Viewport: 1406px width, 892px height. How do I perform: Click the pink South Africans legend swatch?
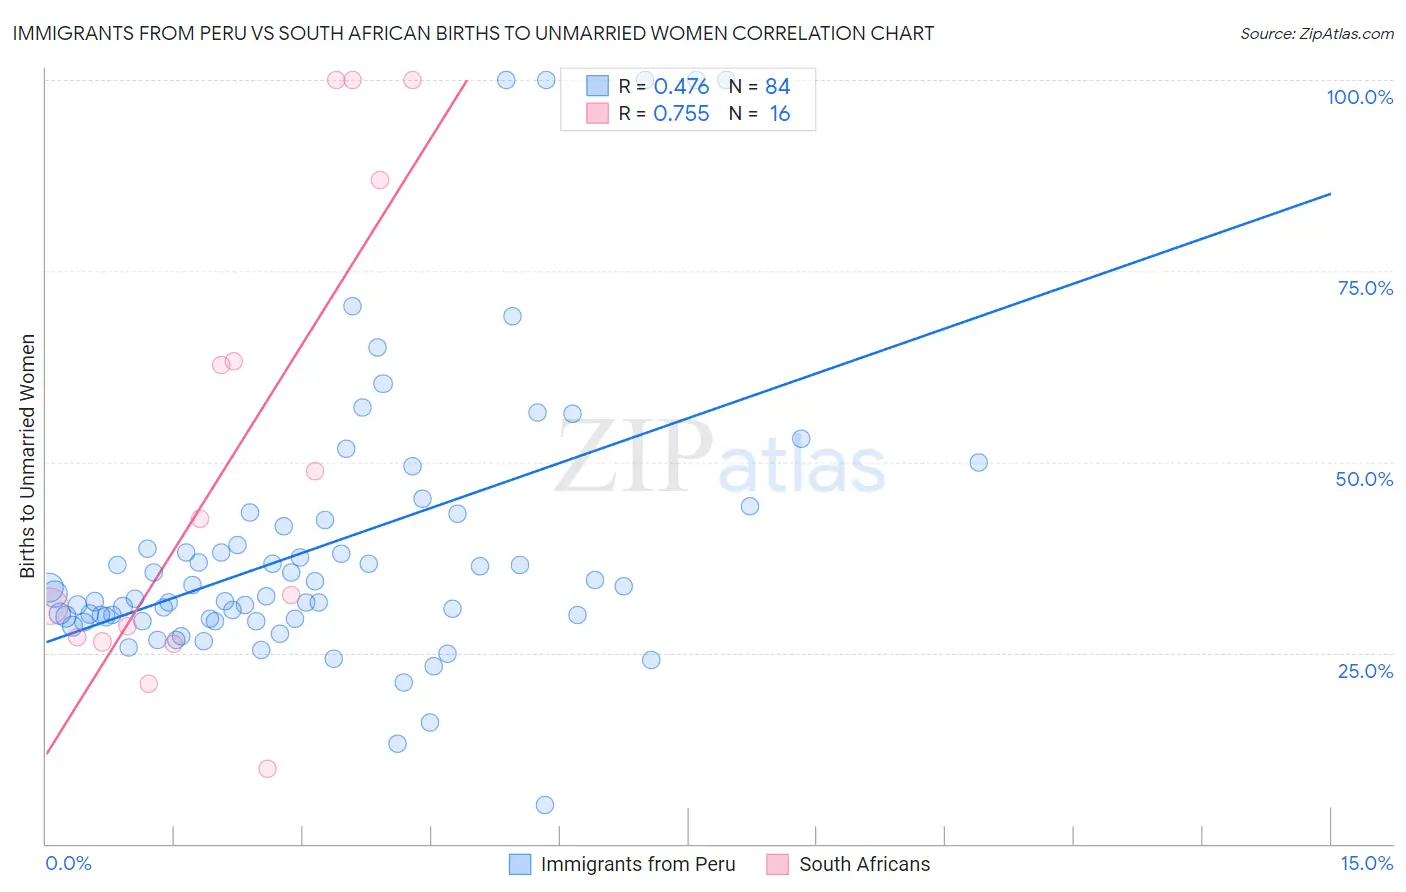coord(778,864)
